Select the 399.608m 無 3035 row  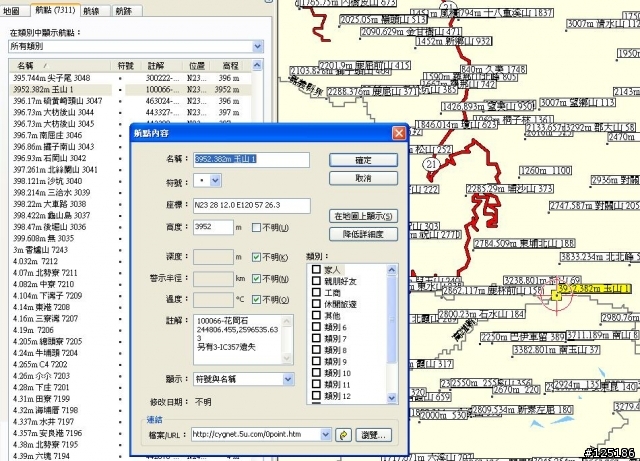69,238
